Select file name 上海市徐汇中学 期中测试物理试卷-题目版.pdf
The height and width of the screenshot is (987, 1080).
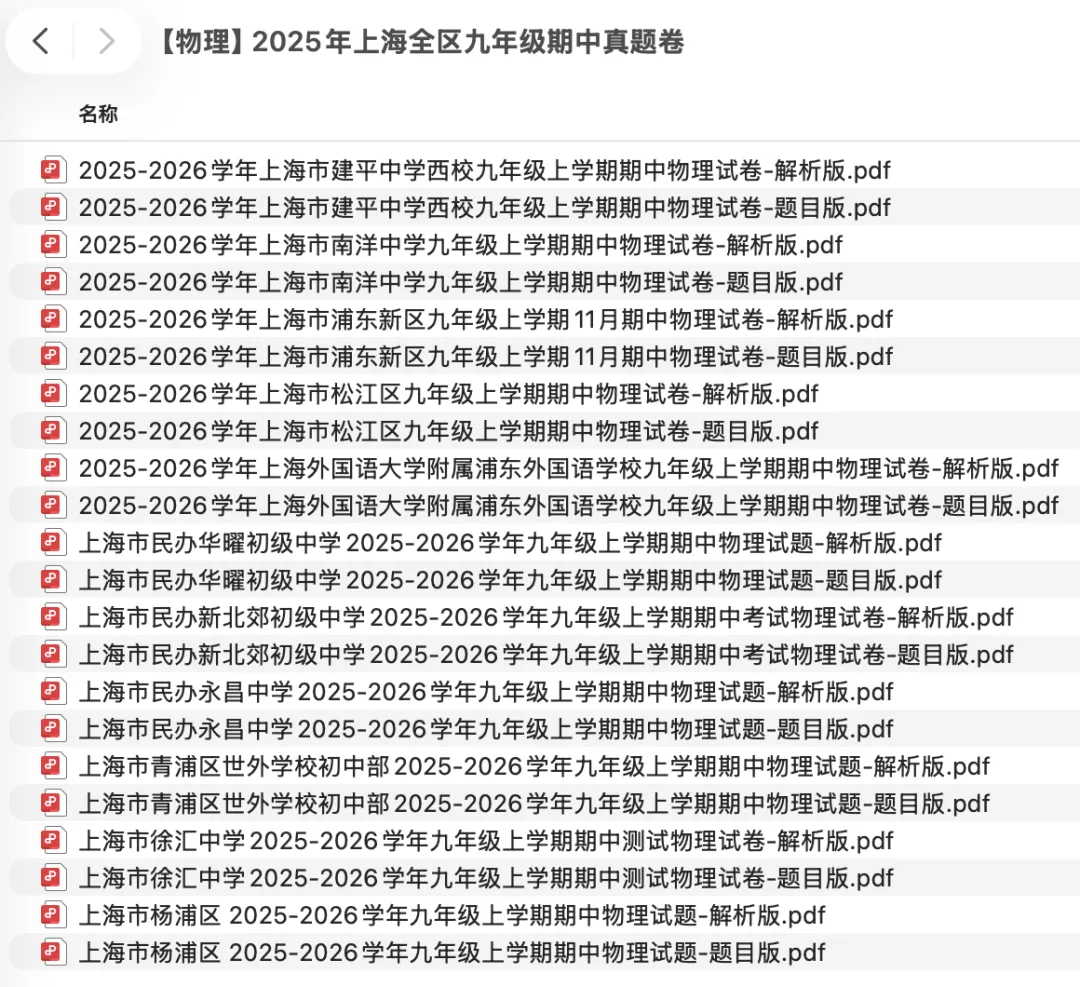[x=486, y=877]
